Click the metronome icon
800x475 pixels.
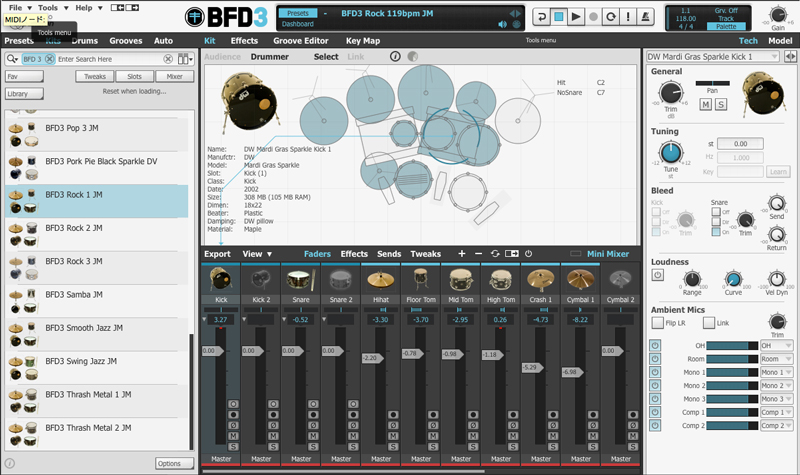point(645,16)
